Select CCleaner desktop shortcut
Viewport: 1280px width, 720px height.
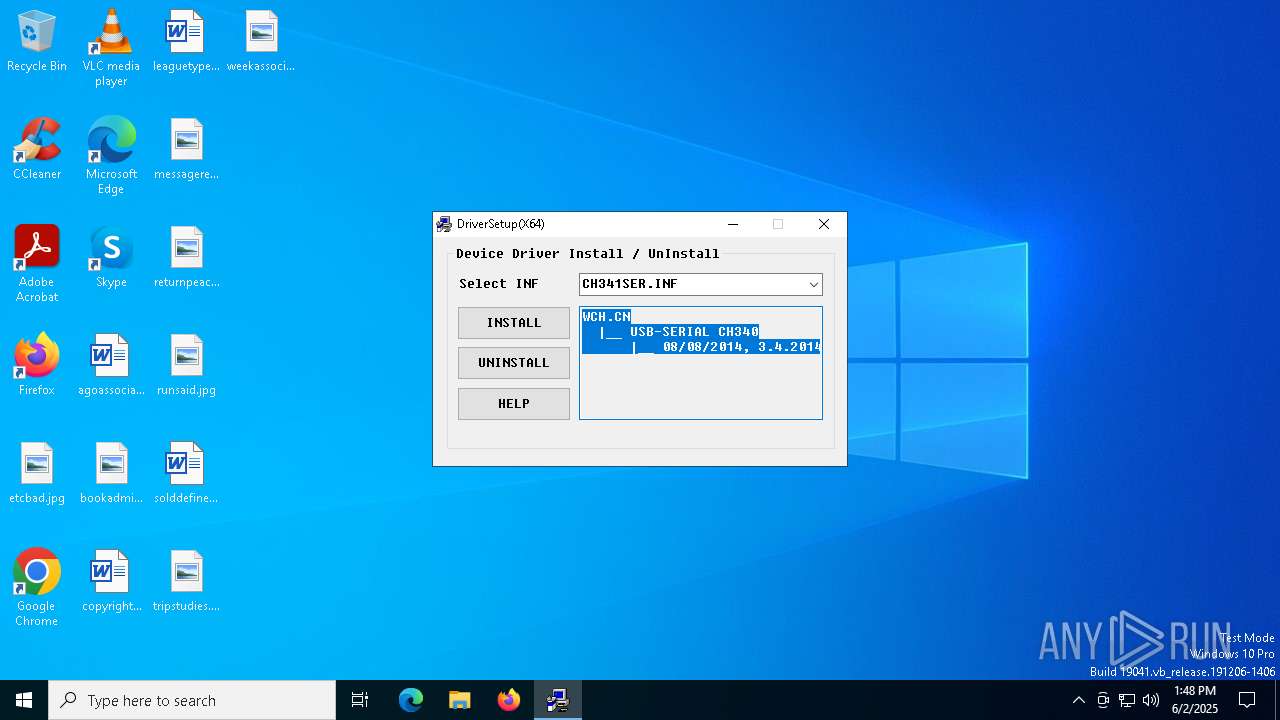coord(37,150)
